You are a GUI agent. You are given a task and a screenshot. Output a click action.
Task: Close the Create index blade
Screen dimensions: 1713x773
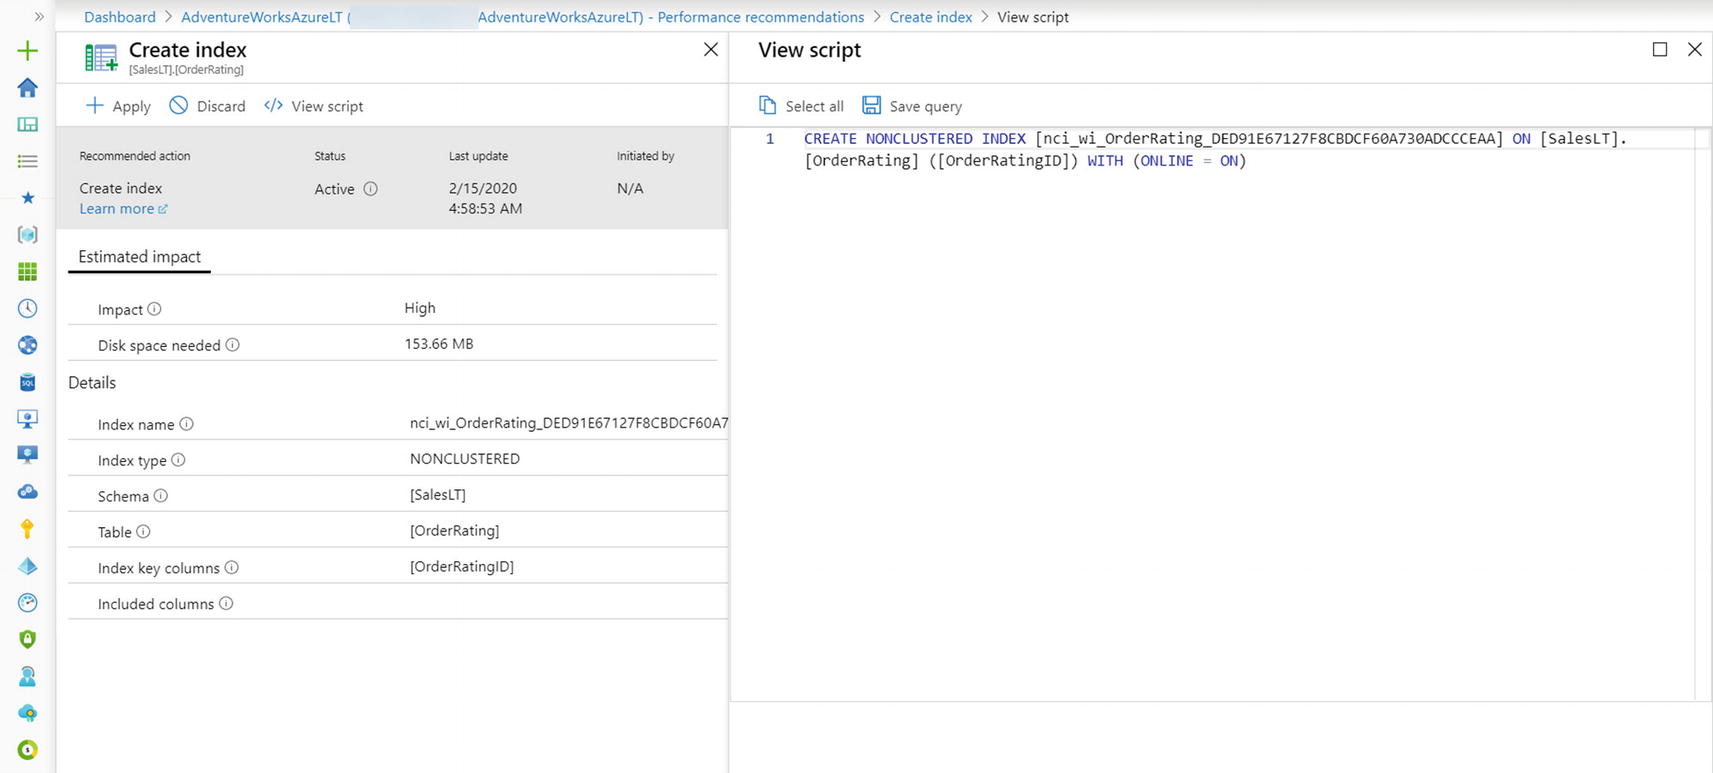pyautogui.click(x=711, y=49)
